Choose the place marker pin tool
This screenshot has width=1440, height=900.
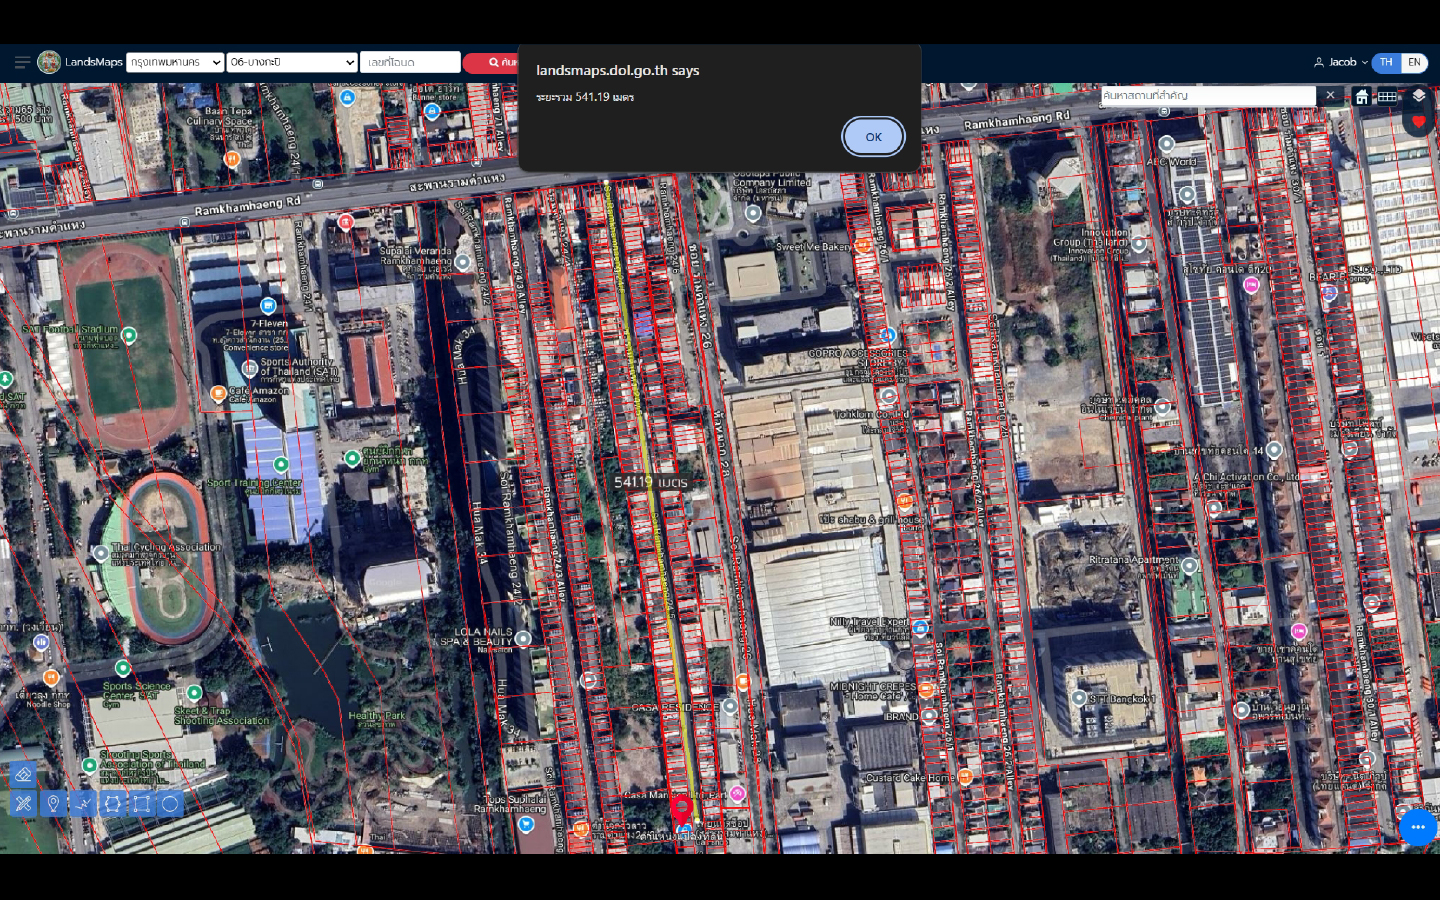tap(53, 804)
